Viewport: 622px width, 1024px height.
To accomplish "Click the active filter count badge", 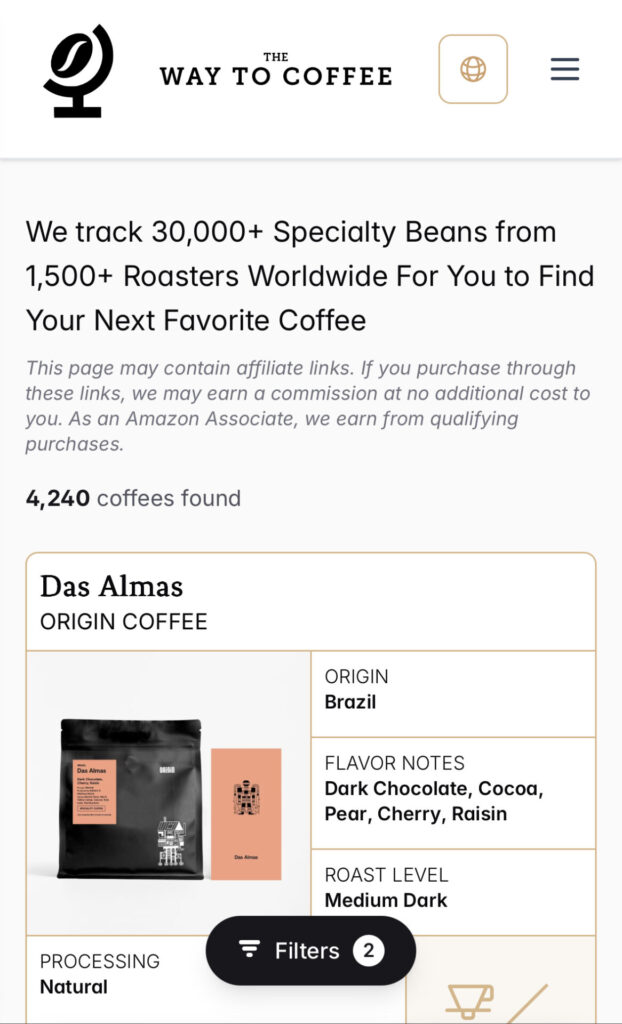I will pyautogui.click(x=368, y=951).
